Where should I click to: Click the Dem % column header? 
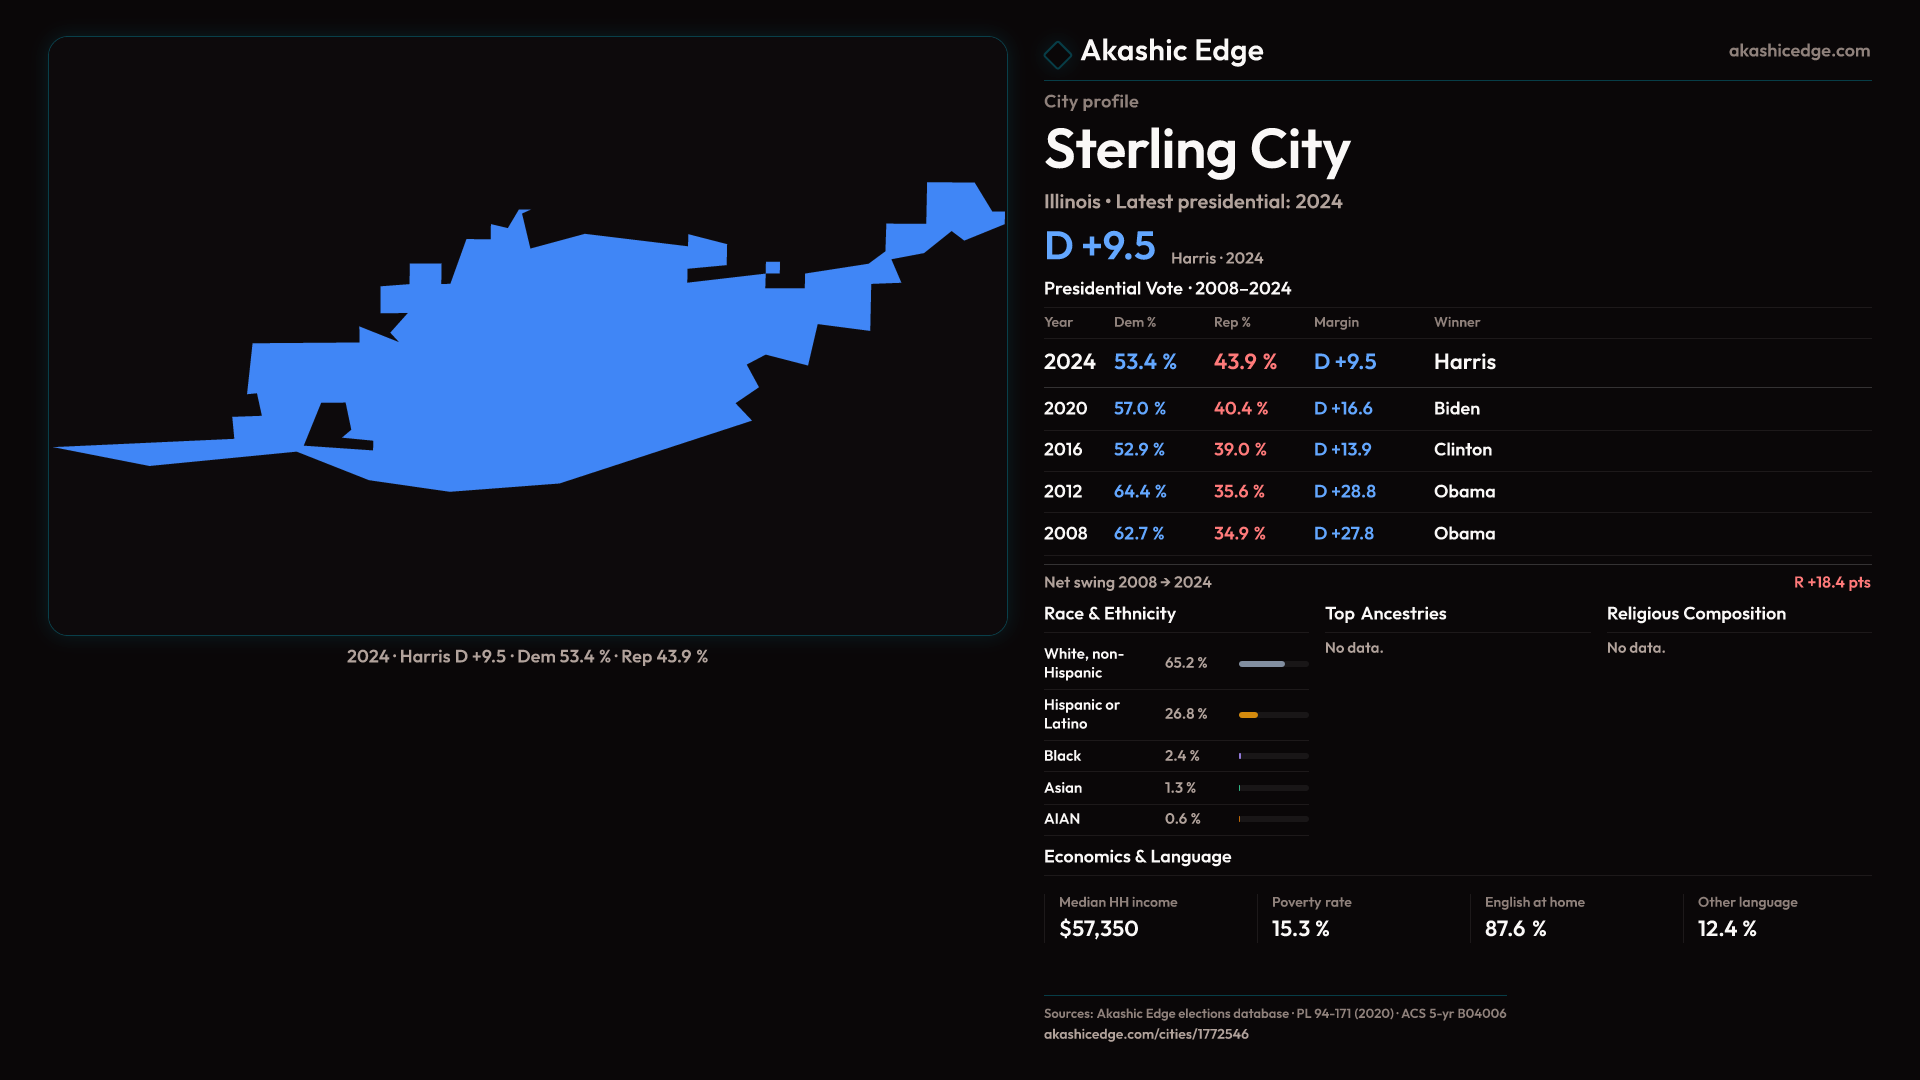click(1134, 322)
